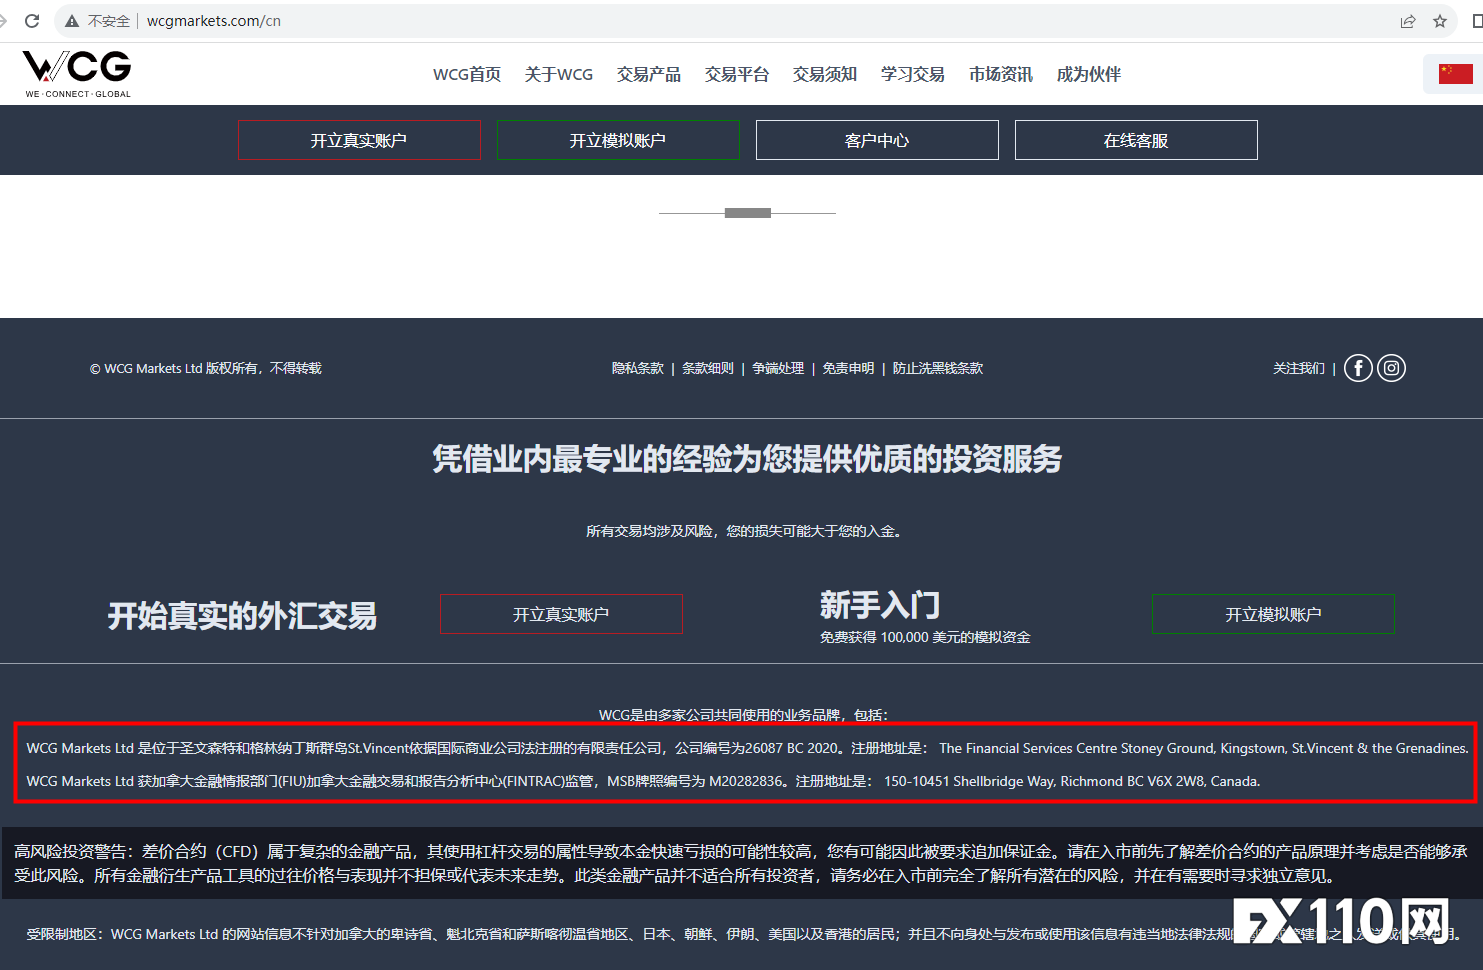Click the WCG是由多家公司共同使用的业务品牌 text
The width and height of the screenshot is (1483, 970).
tap(743, 715)
